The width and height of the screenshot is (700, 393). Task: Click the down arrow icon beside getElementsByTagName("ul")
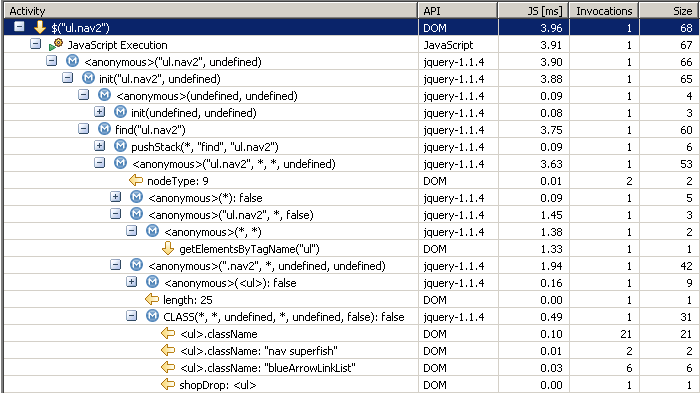168,248
